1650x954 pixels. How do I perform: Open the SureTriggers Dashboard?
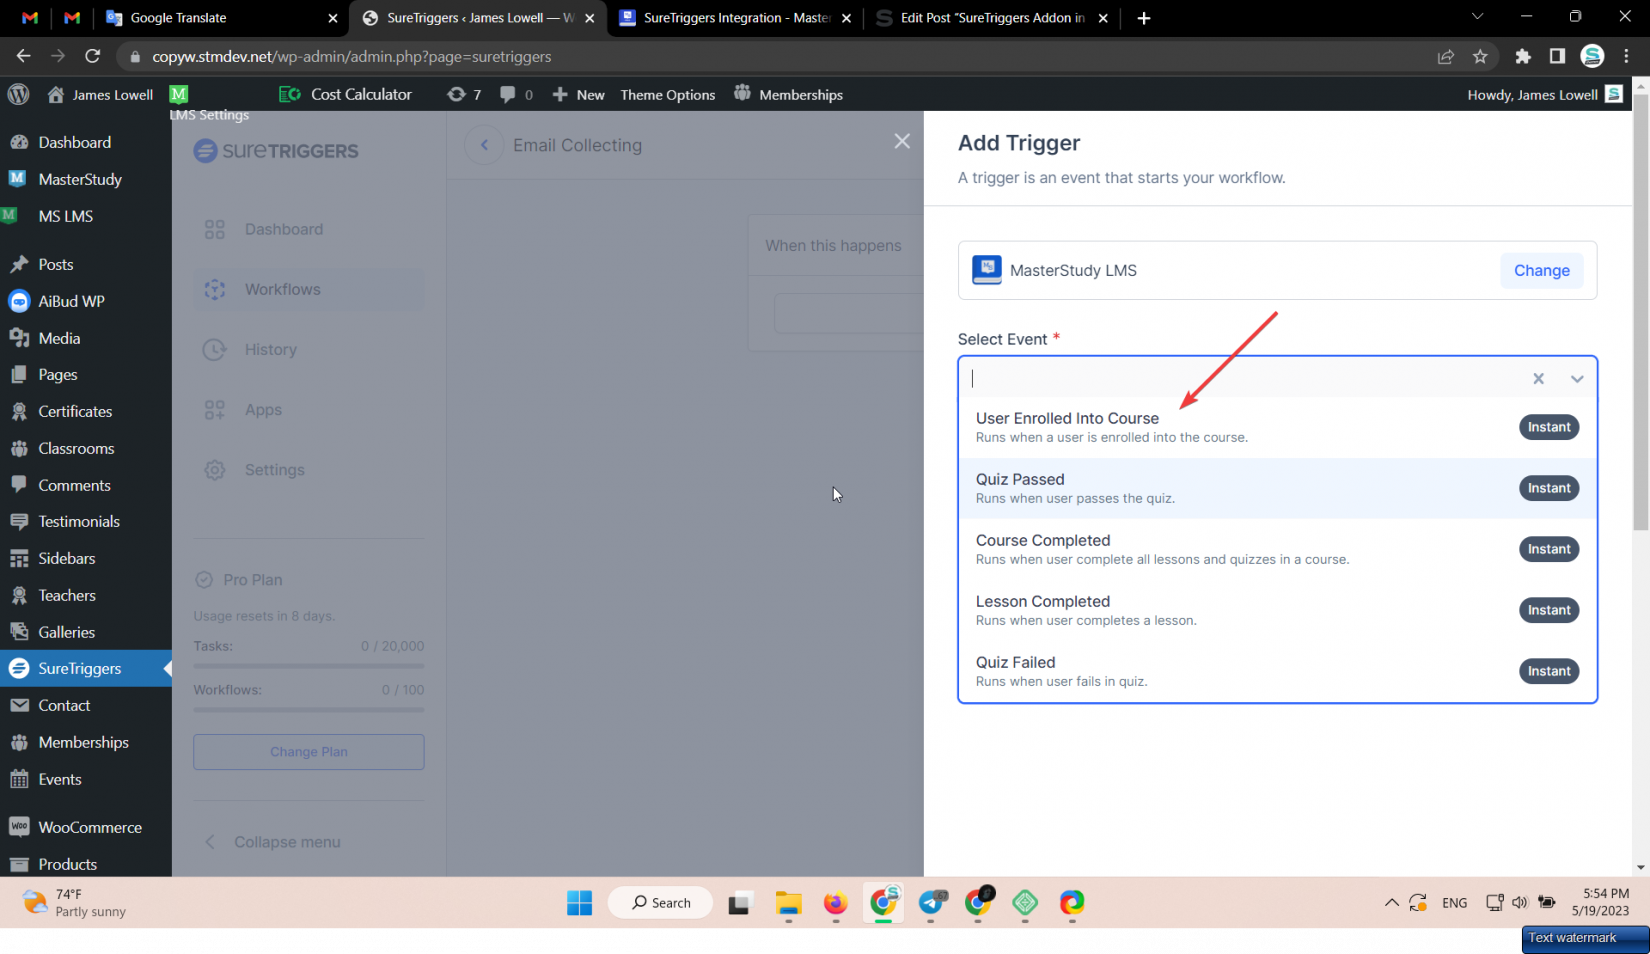(283, 229)
